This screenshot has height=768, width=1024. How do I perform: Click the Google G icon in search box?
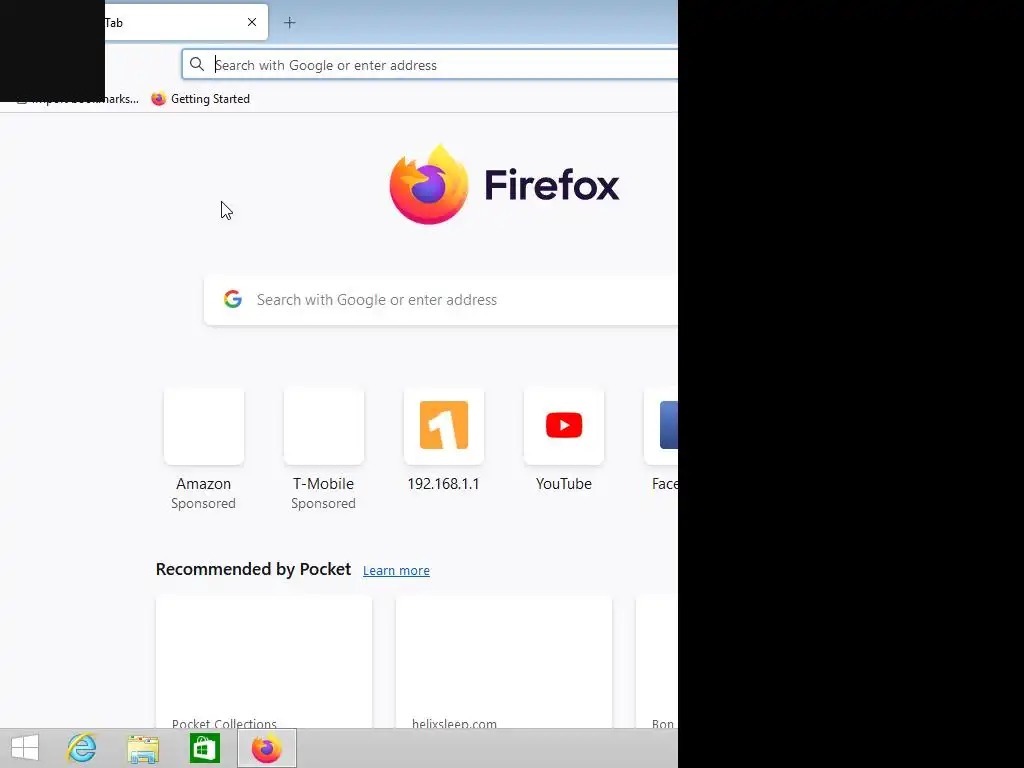[233, 299]
